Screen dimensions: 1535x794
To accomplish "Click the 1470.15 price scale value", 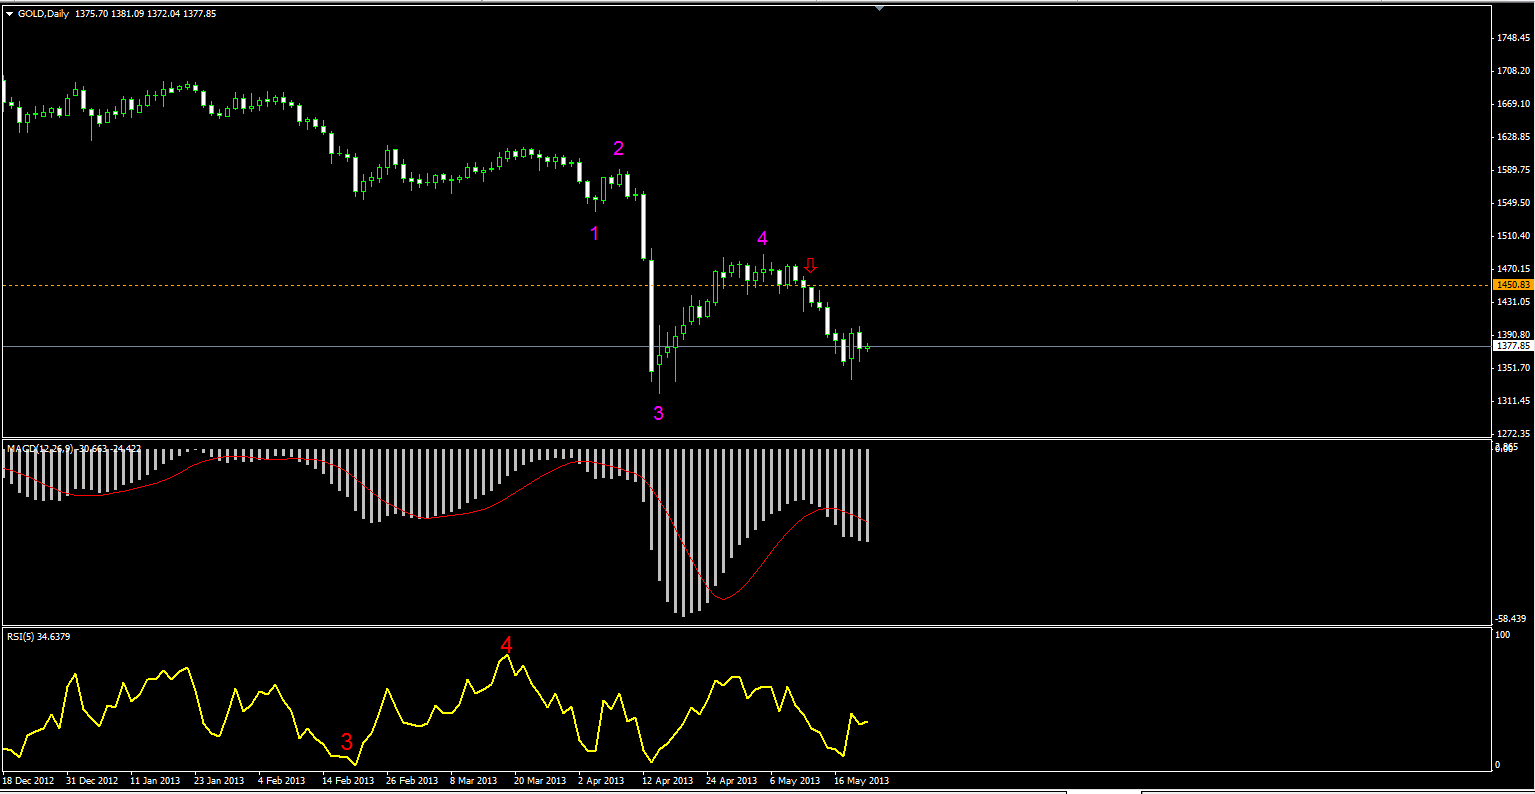I will (1514, 269).
